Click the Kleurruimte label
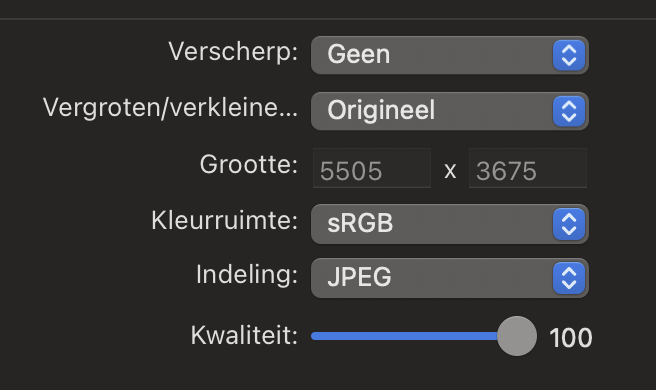This screenshot has width=656, height=390. 224,221
